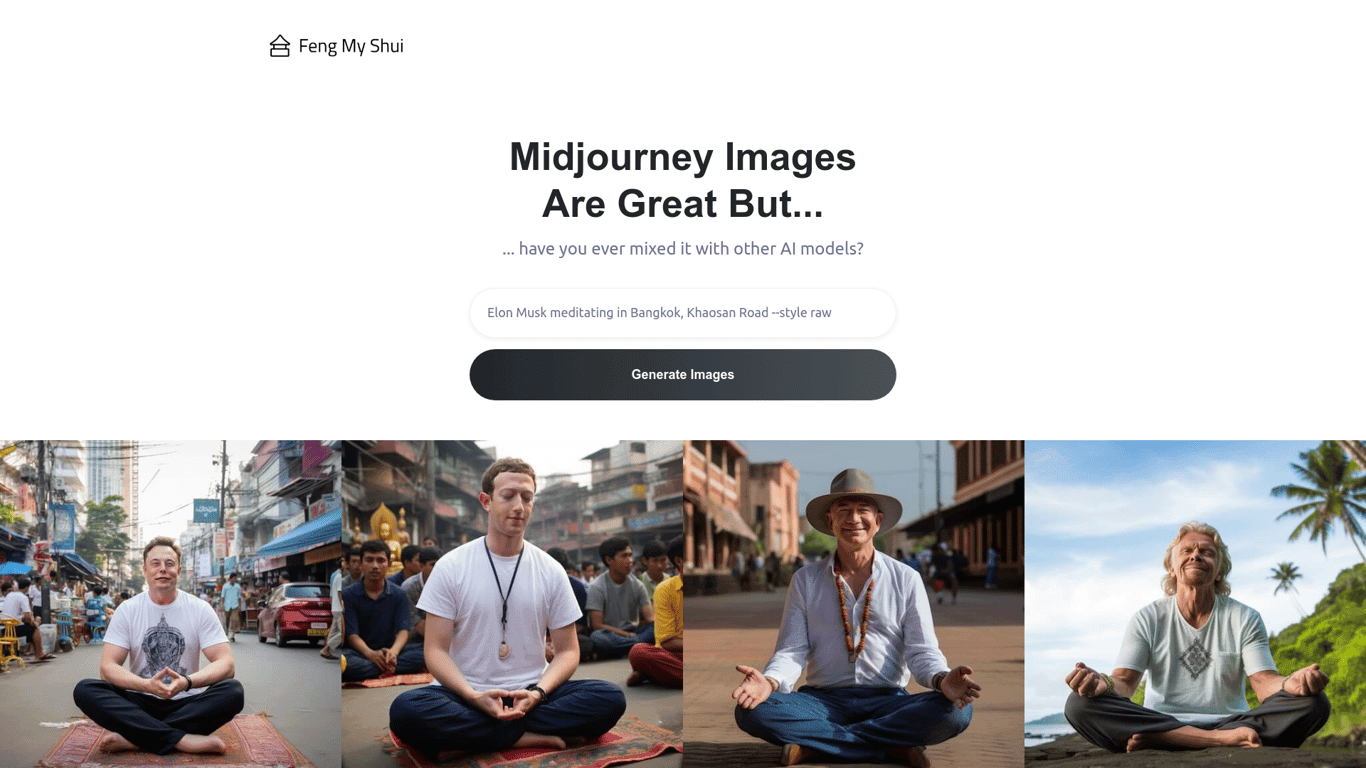Viewport: 1366px width, 768px height.
Task: Select the "Midjourney Images Are Great But..." headline
Action: pos(683,180)
